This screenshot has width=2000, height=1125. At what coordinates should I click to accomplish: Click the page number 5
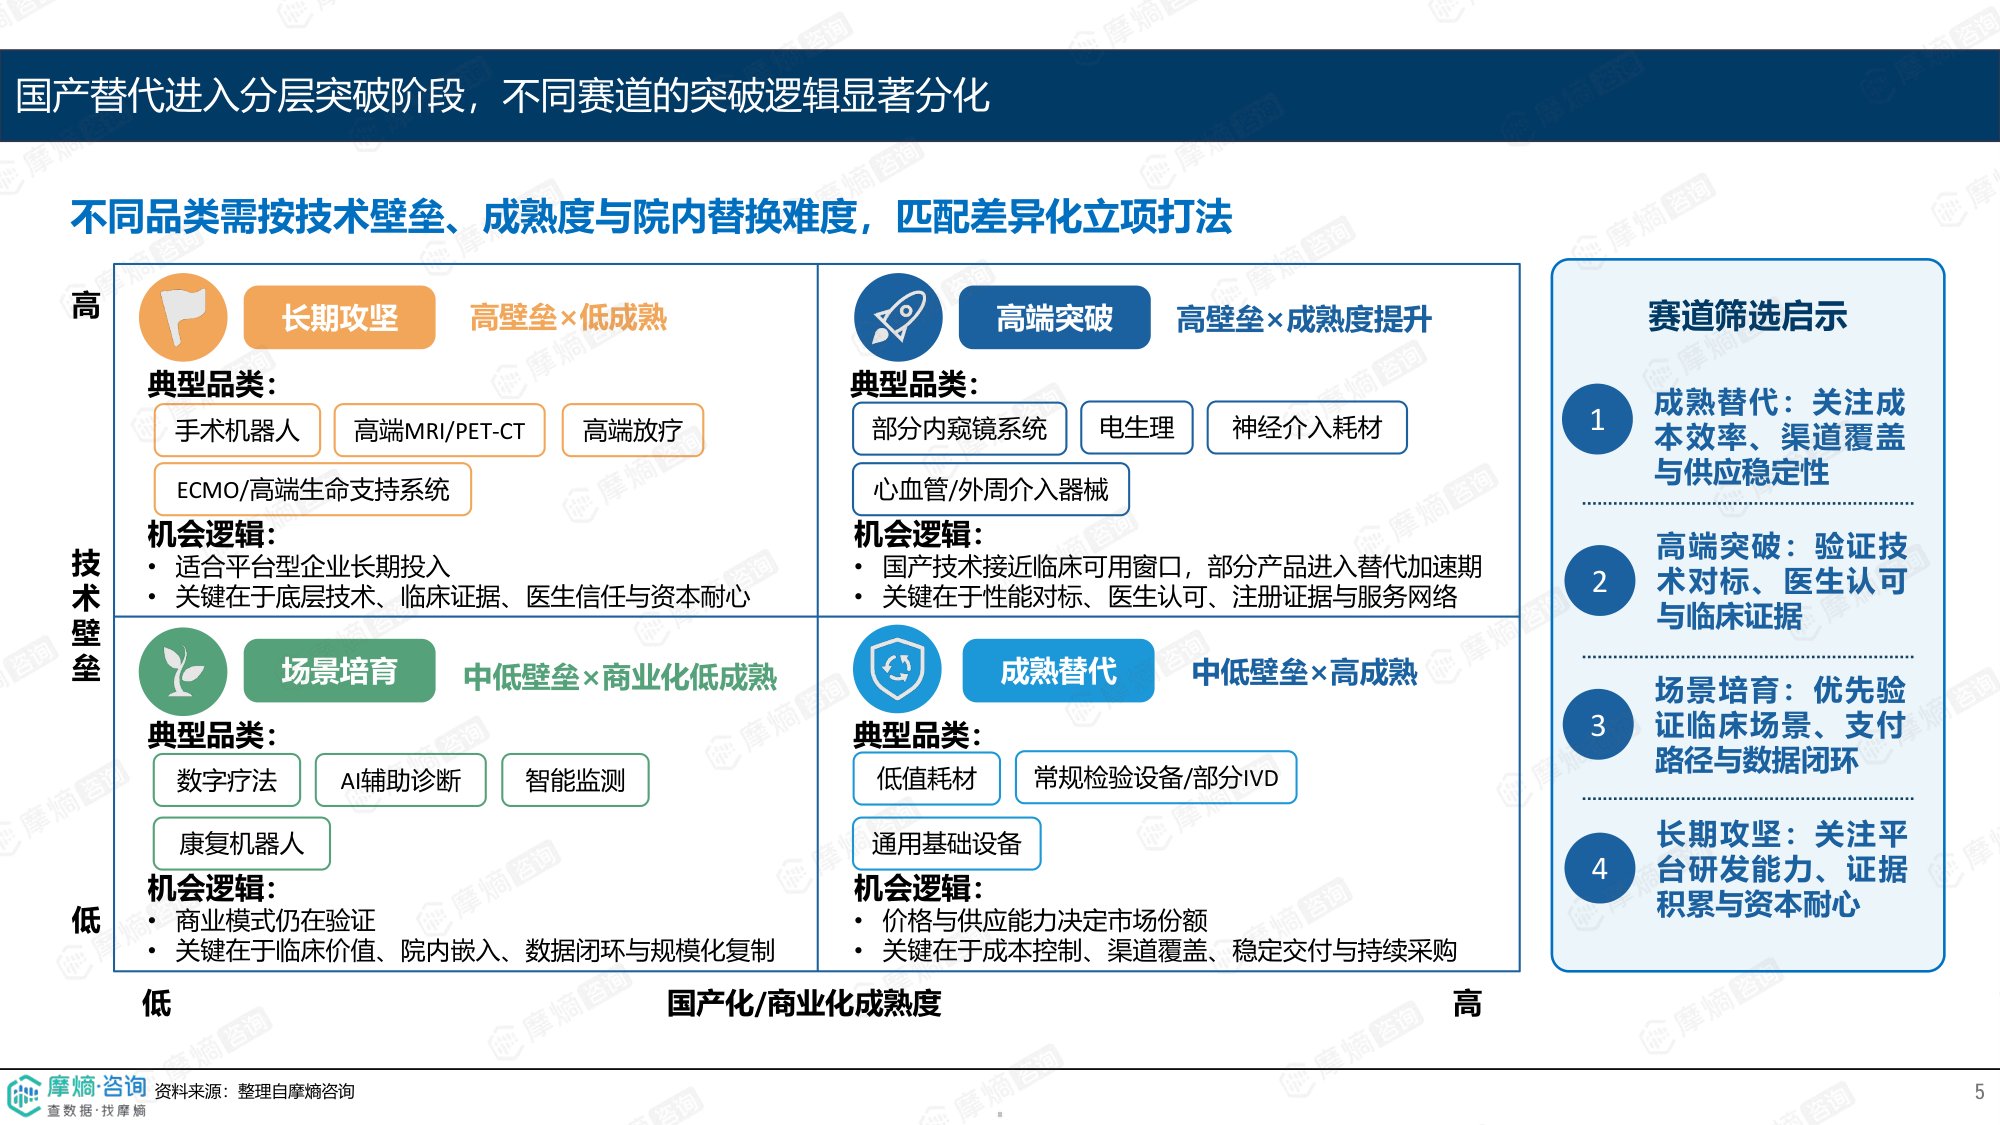(x=1979, y=1092)
